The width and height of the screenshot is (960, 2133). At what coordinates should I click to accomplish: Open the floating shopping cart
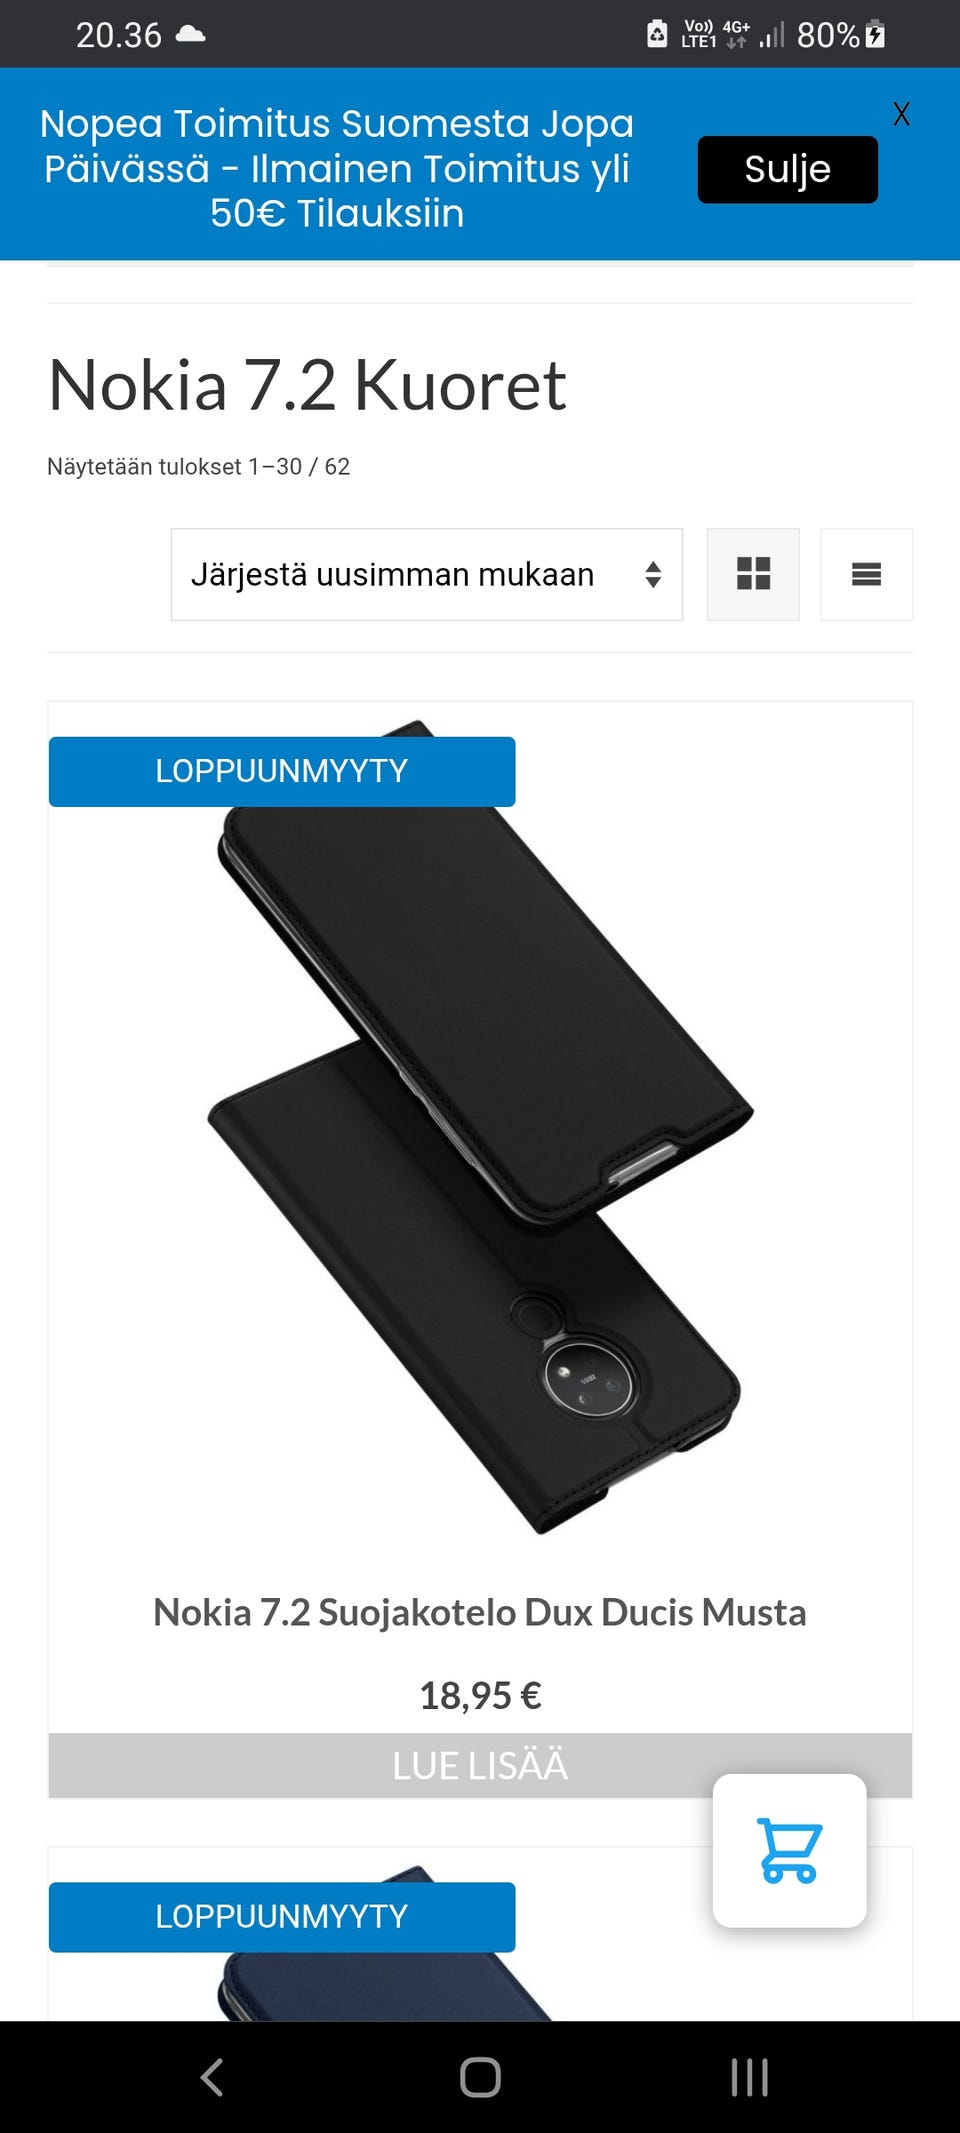click(789, 1850)
